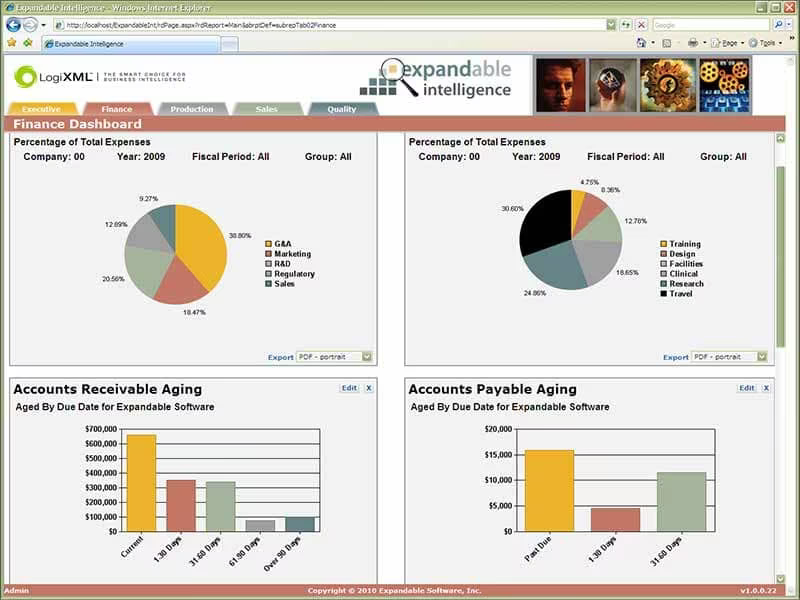Select the Expandable Intelligence browser tab
Viewport: 800px width, 600px height.
(x=131, y=44)
